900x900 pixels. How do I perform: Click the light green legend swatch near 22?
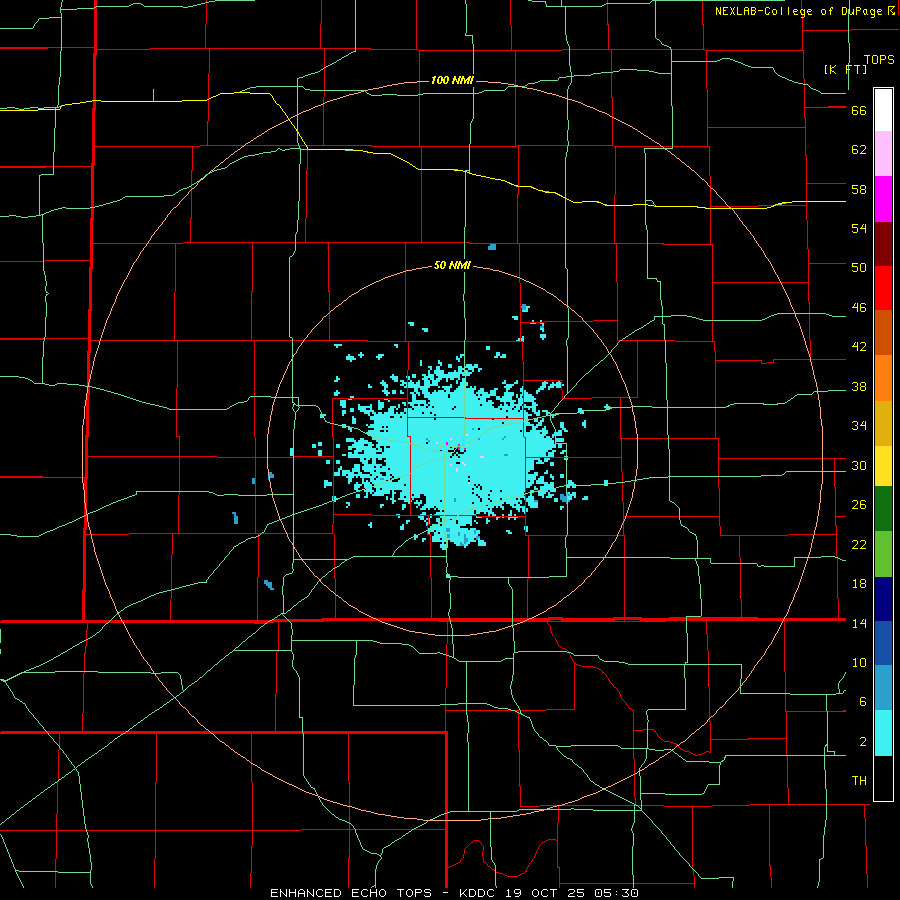[x=883, y=554]
